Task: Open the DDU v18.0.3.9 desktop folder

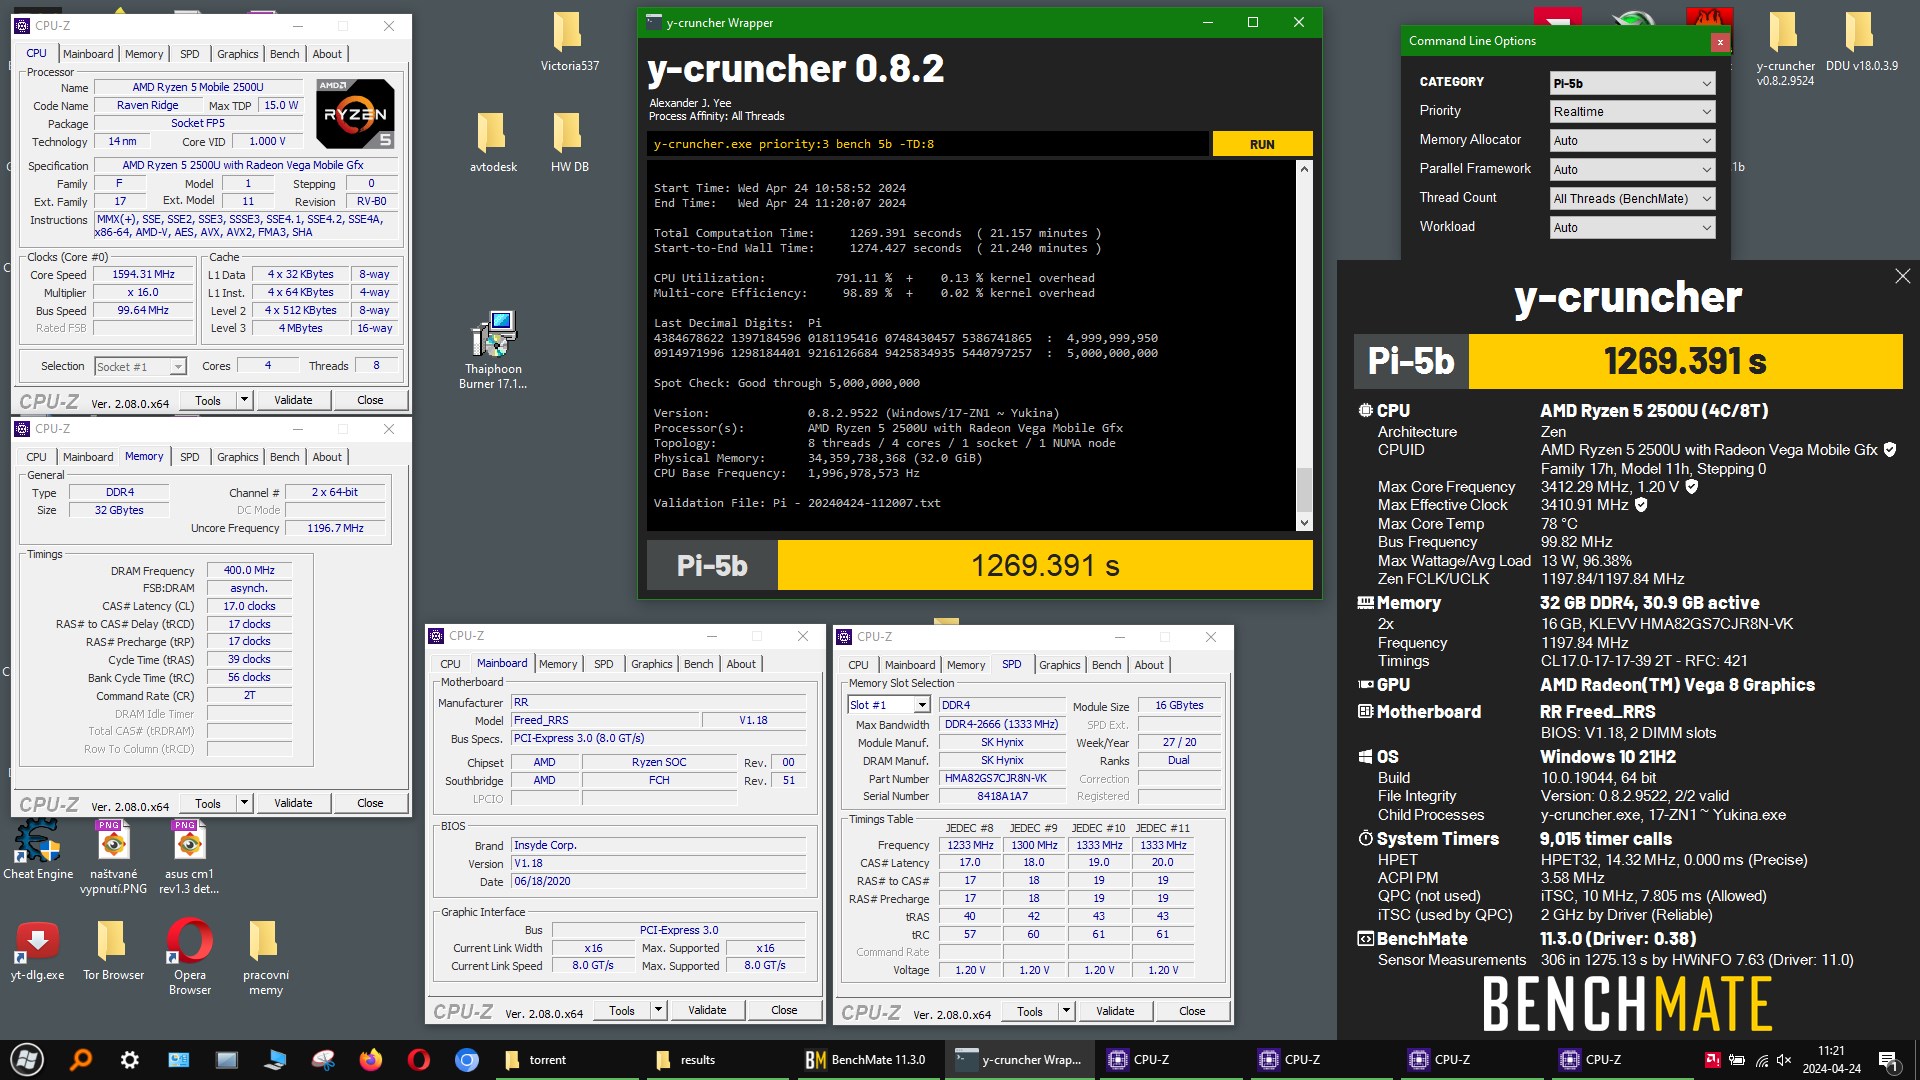Action: click(x=1861, y=41)
